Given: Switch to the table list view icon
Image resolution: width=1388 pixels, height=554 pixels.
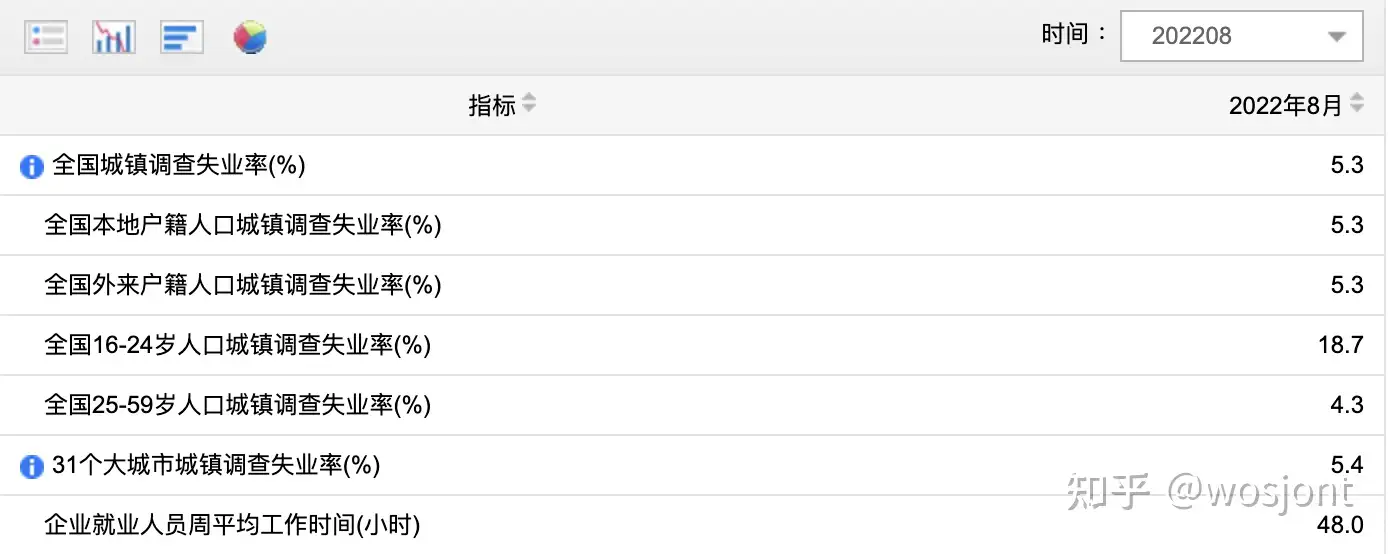Looking at the screenshot, I should [x=46, y=37].
